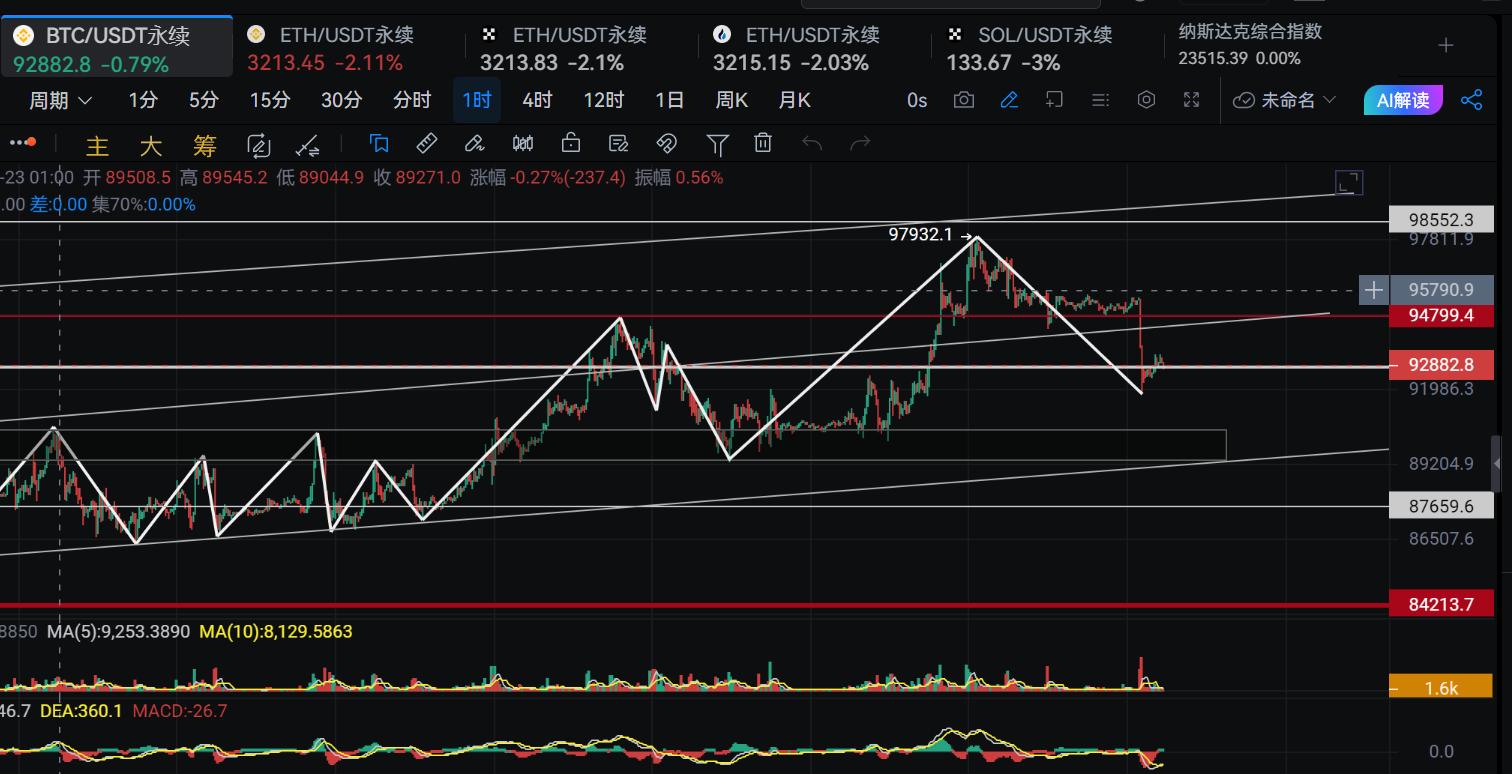The width and height of the screenshot is (1512, 774).
Task: Click the 筹 chip distribution icon
Action: [x=205, y=146]
